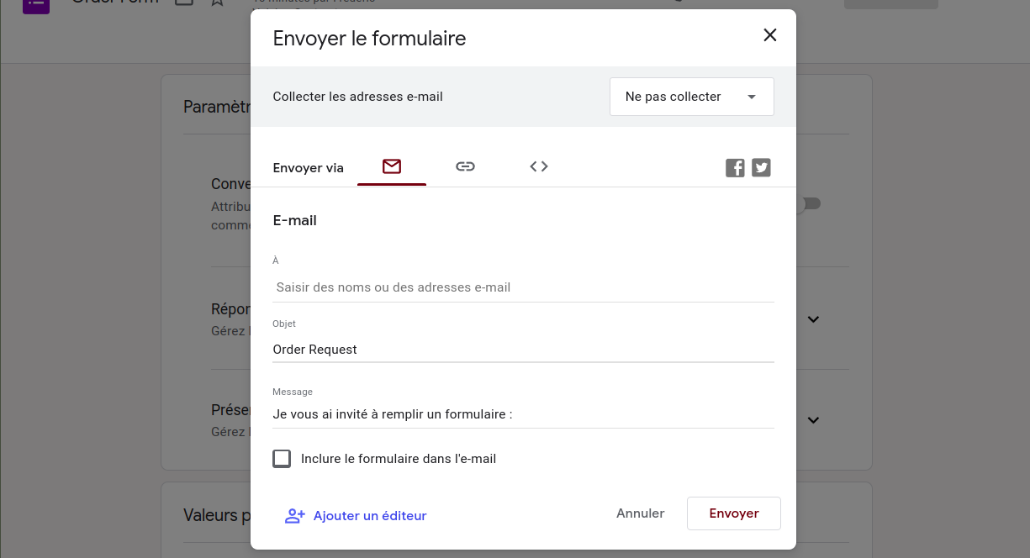
Task: Click the move to folder icon
Action: click(x=184, y=3)
